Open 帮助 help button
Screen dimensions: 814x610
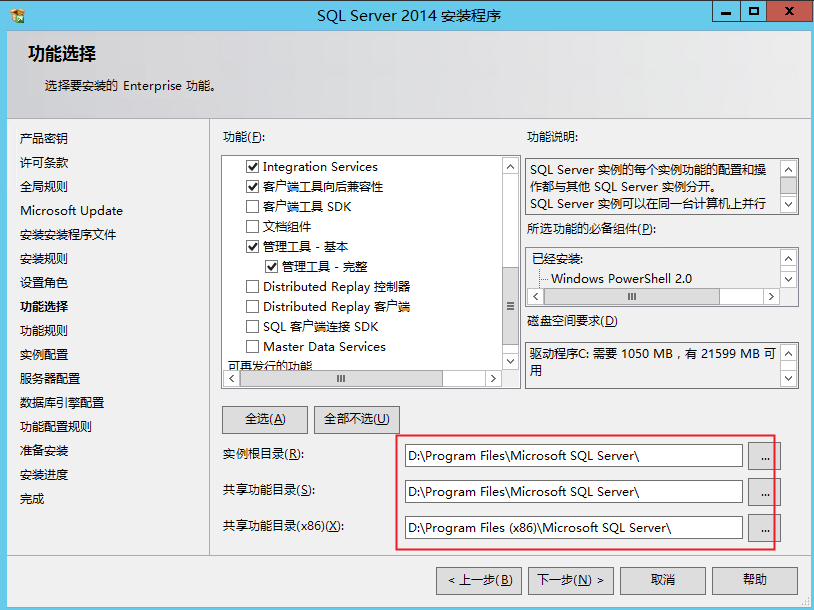tap(754, 580)
